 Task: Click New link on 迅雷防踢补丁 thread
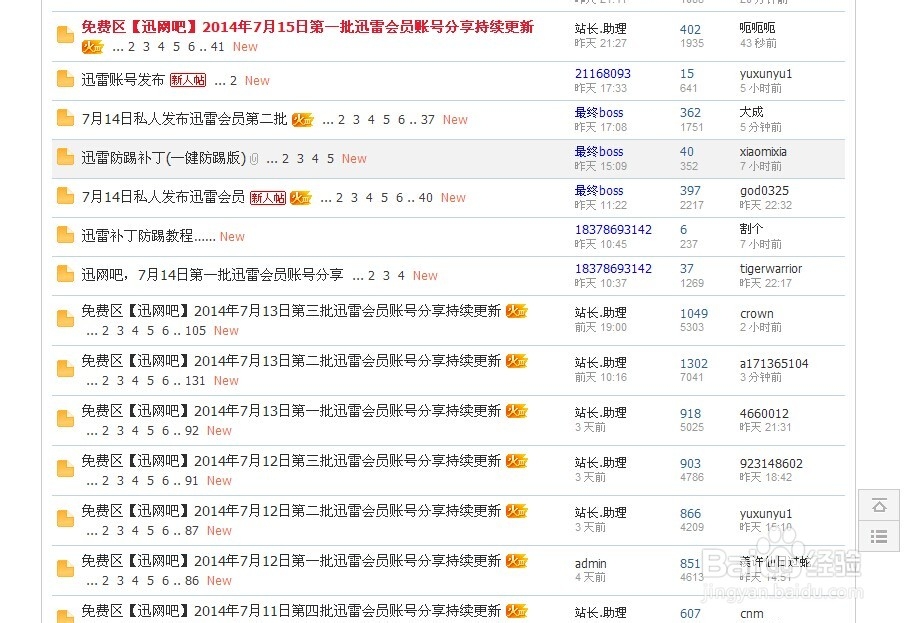pos(354,159)
